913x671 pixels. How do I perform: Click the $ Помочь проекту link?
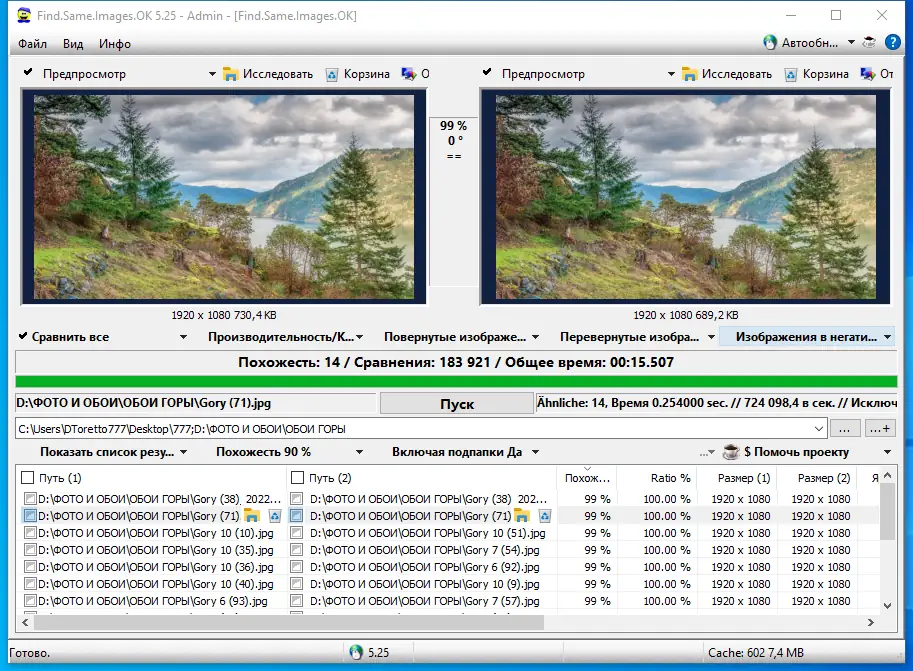(x=796, y=452)
